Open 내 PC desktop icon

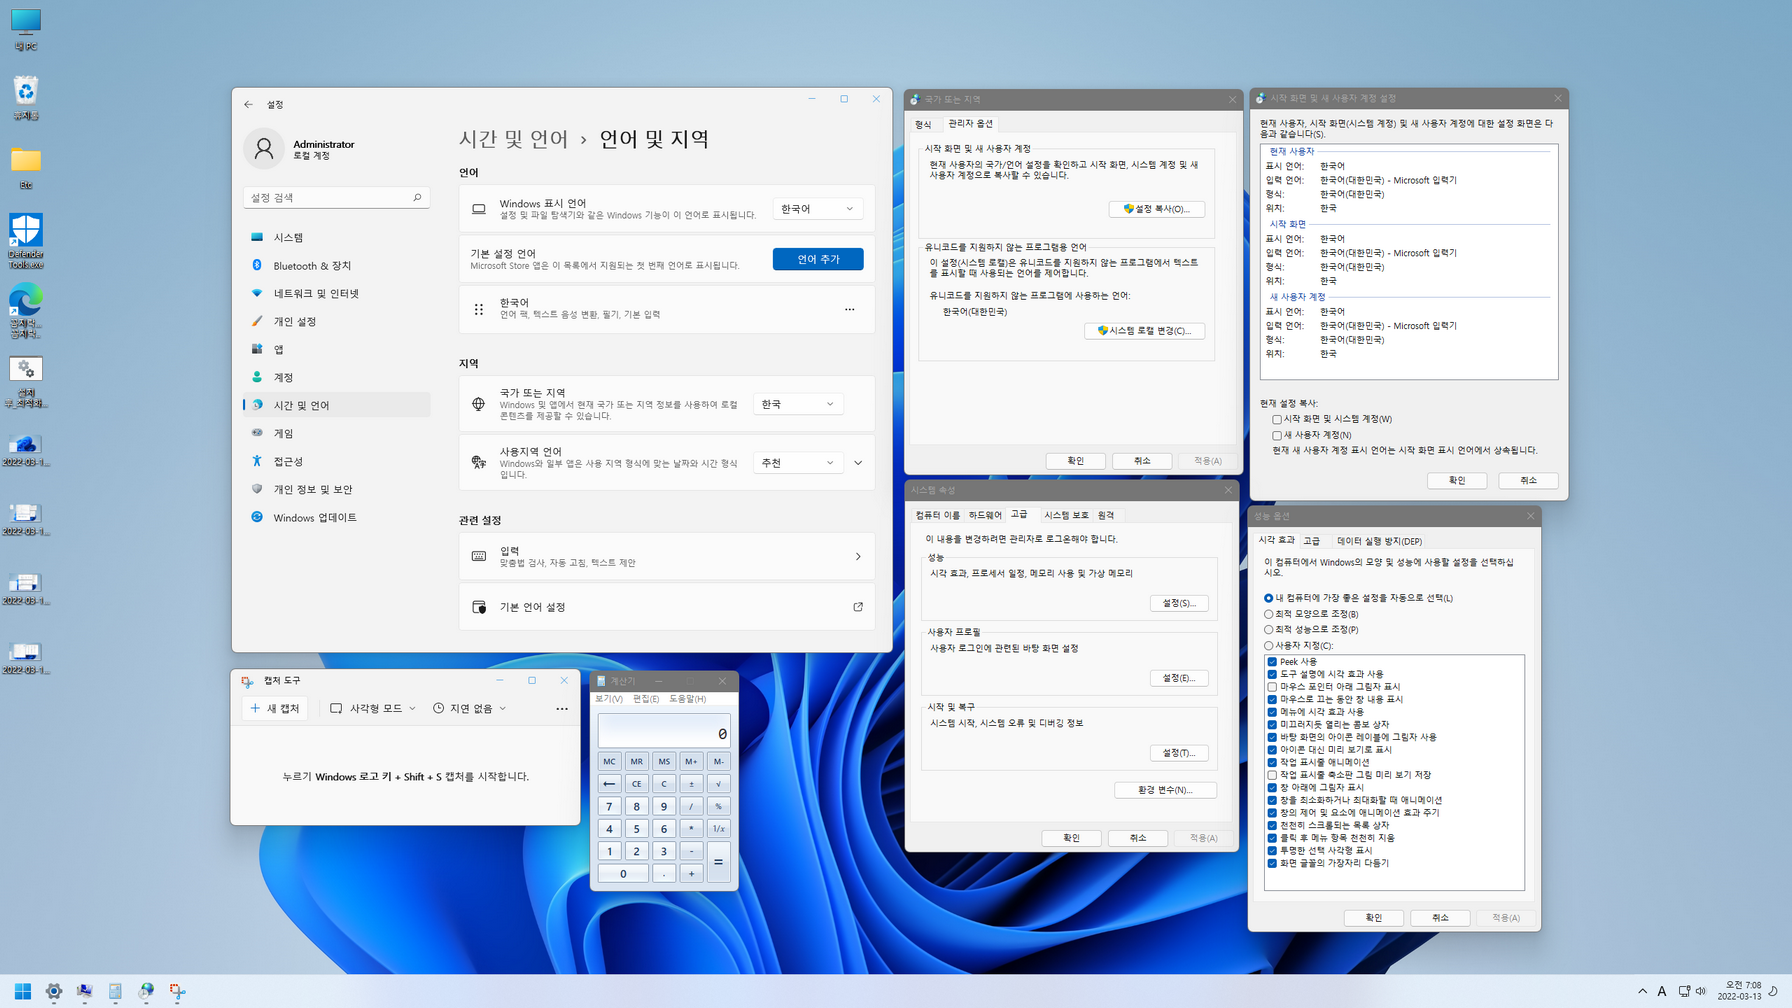point(26,29)
